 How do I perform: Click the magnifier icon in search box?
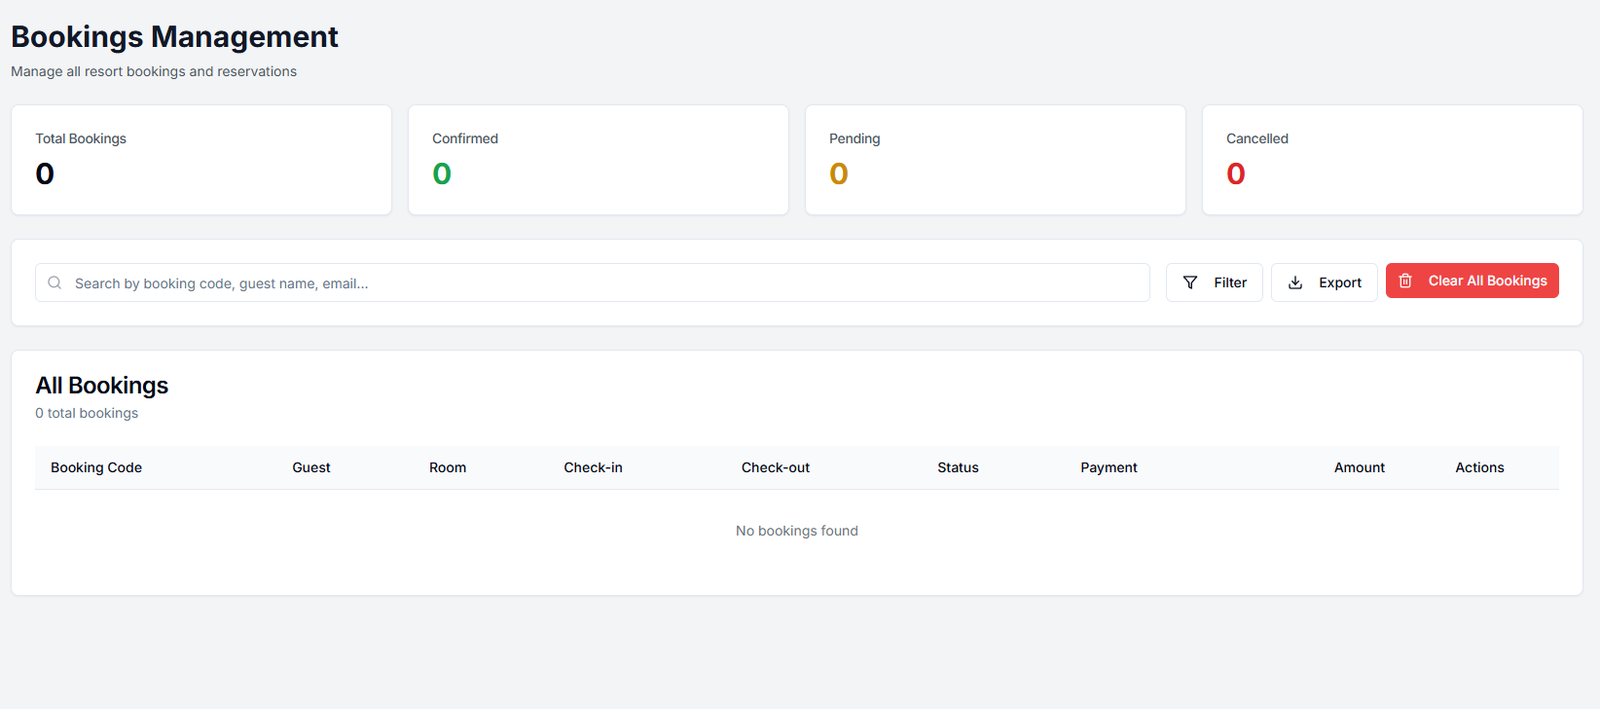coord(55,283)
